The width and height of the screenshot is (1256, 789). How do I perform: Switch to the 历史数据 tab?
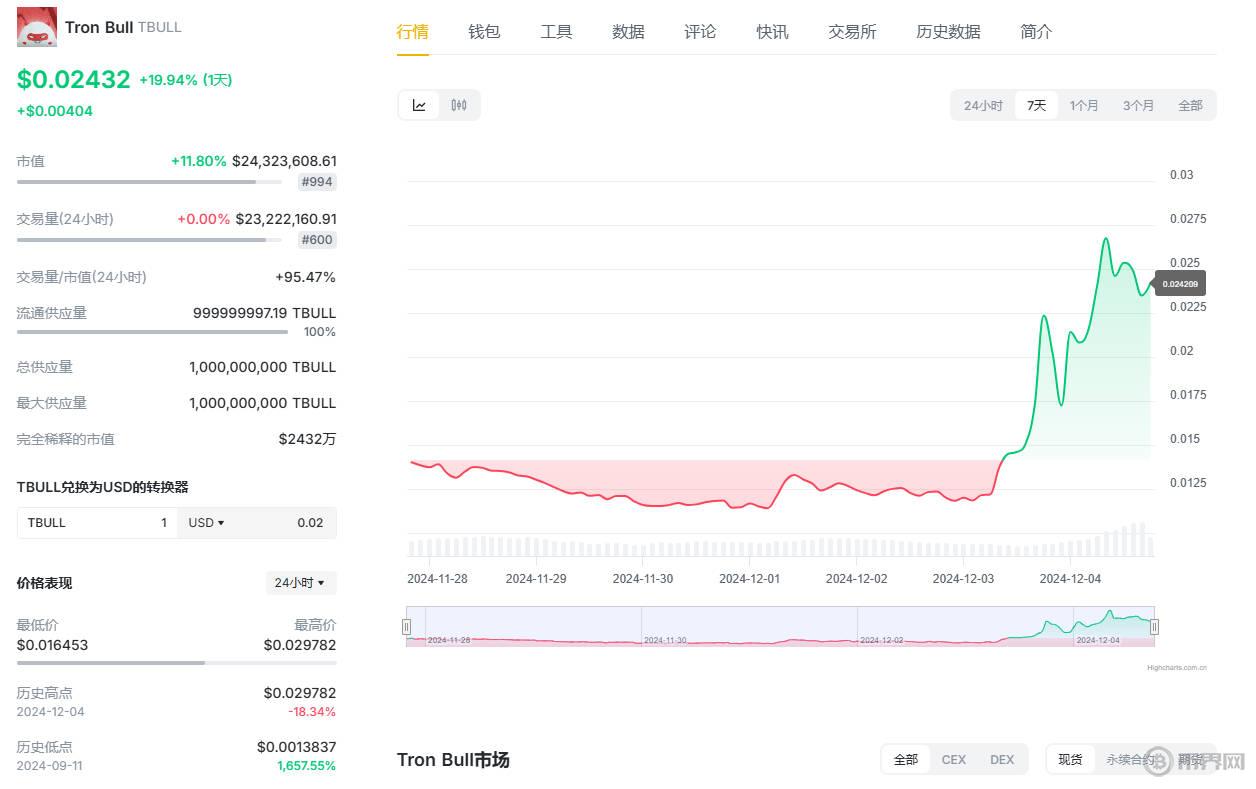tap(948, 32)
